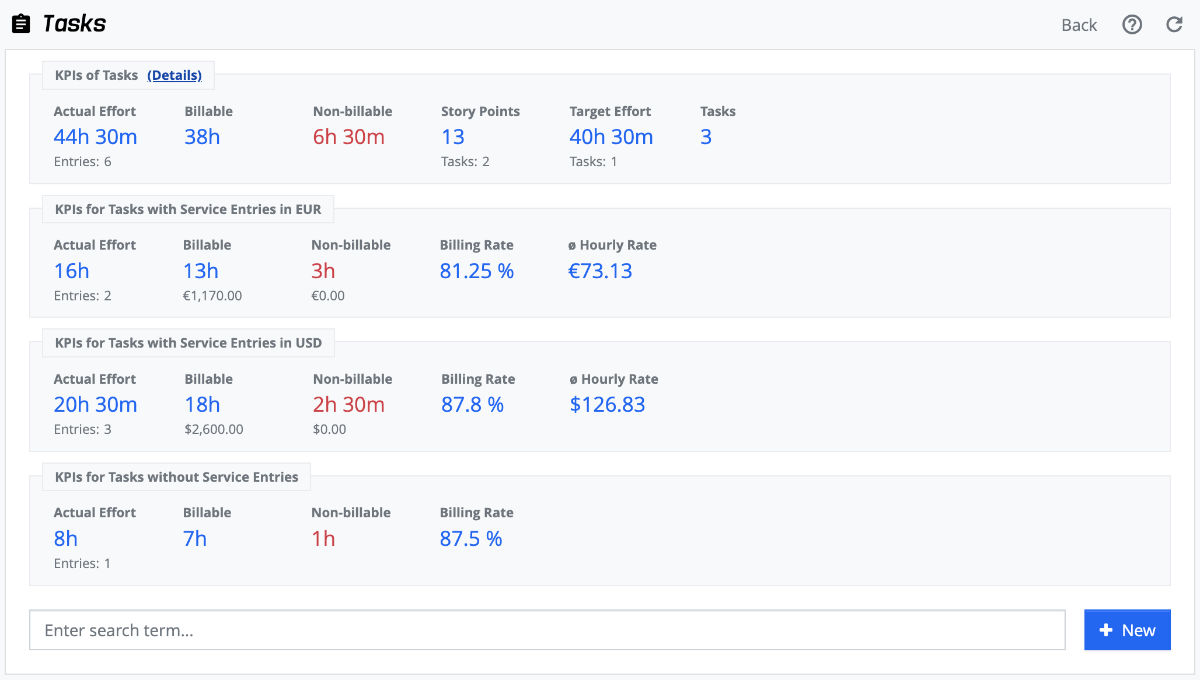Click the '1h' non-billable value
Screen dimensions: 1200x680
click(323, 539)
